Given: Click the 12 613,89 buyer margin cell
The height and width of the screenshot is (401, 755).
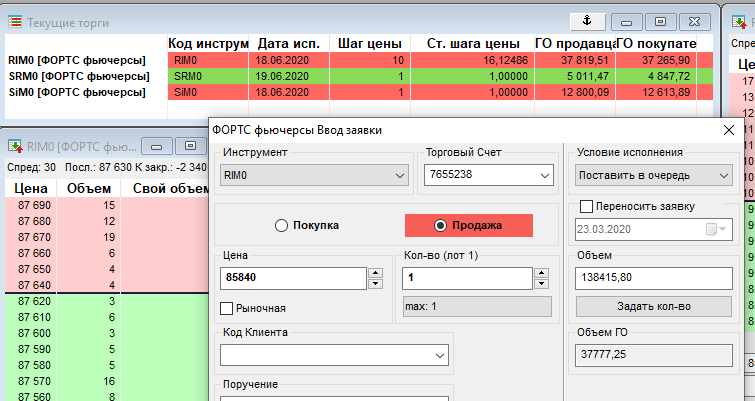Looking at the screenshot, I should tap(656, 92).
